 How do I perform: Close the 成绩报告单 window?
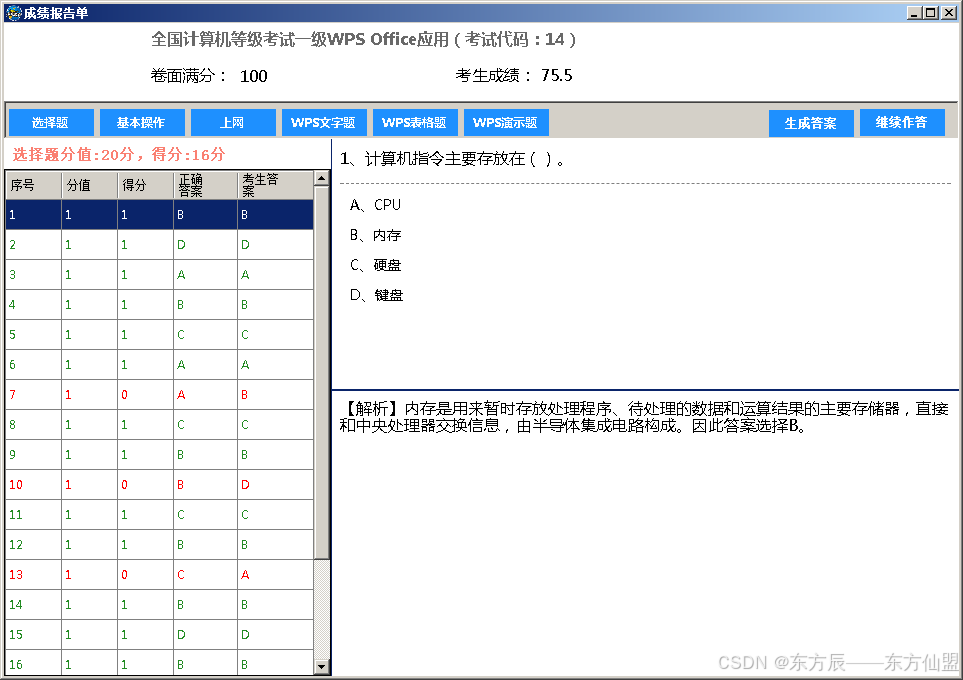point(949,12)
